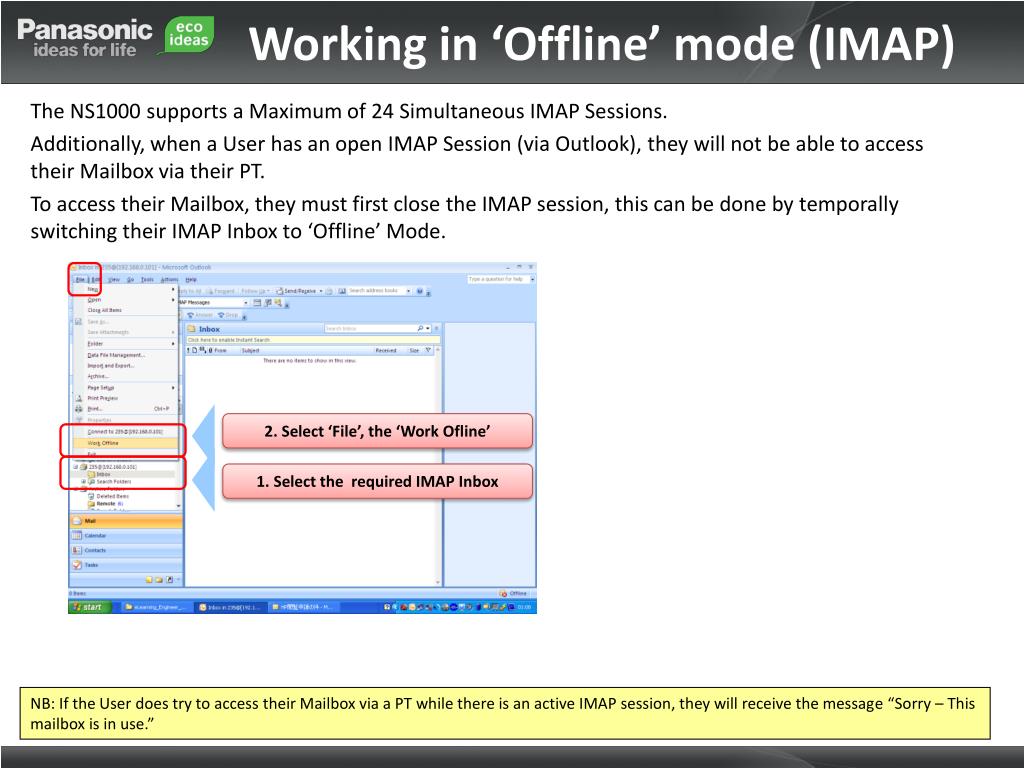The image size is (1024, 768).
Task: Click the Notes icon in the navigation footer
Action: [149, 580]
